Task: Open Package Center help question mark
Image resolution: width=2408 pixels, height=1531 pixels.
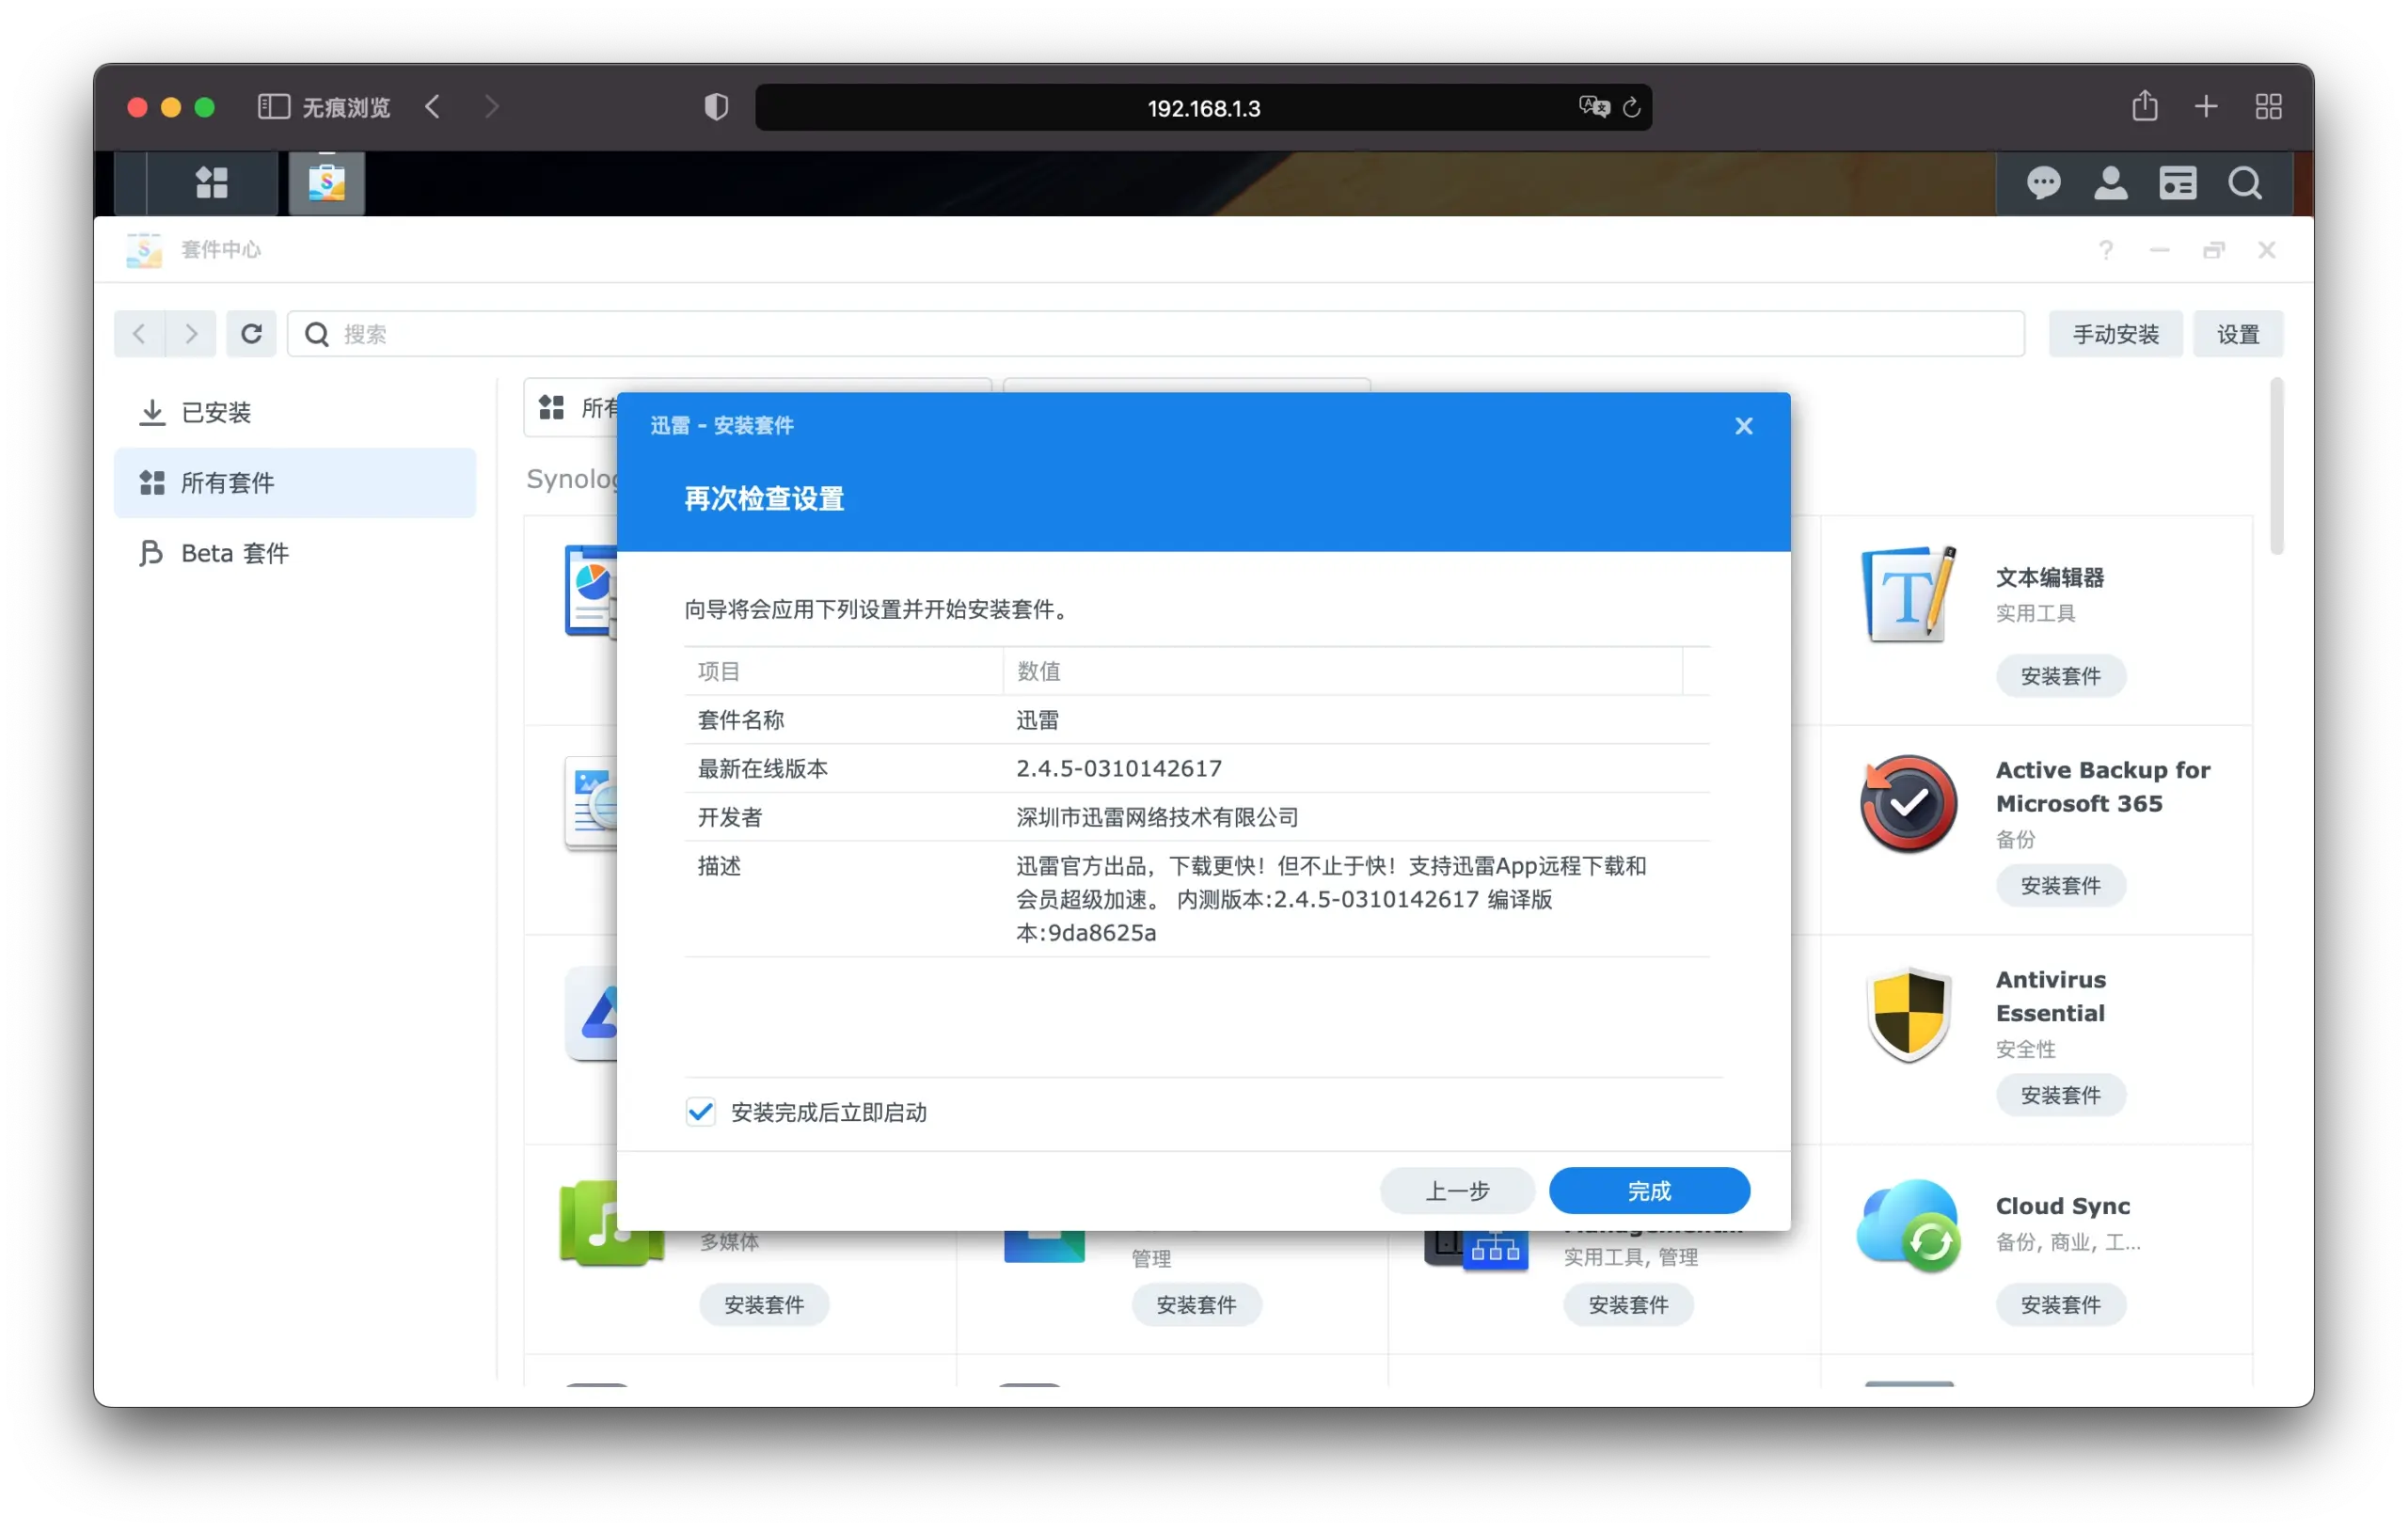Action: [2105, 250]
